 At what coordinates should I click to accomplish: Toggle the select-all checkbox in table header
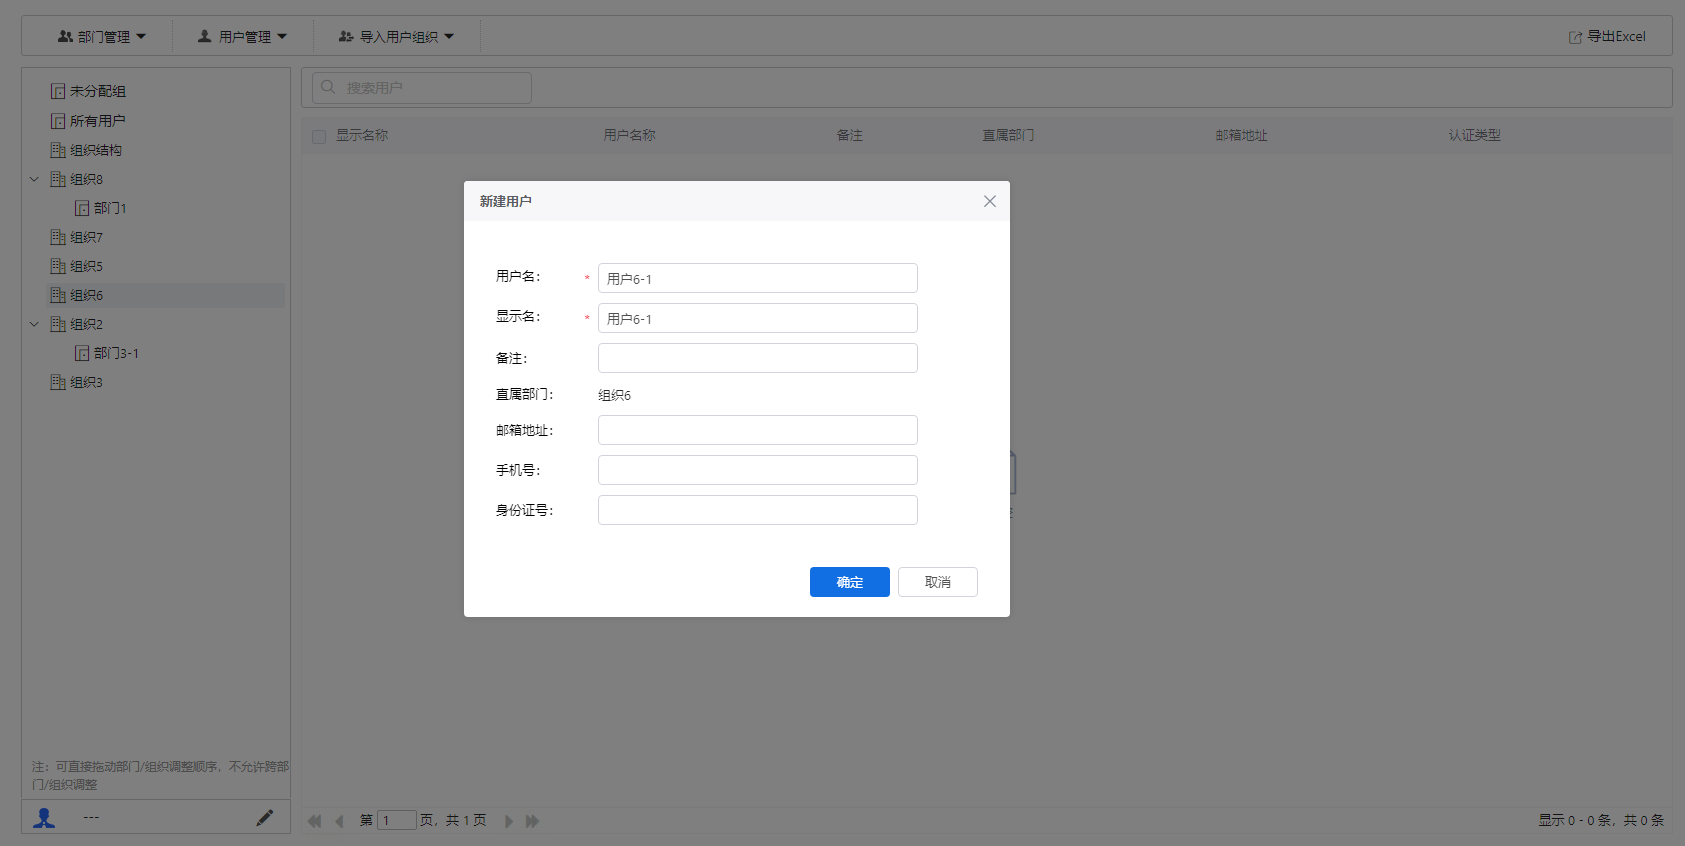pos(319,136)
